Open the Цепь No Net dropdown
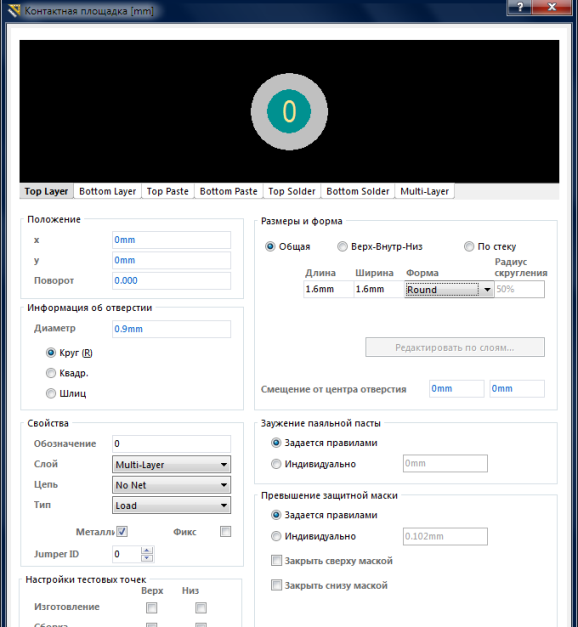Image resolution: width=578 pixels, height=627 pixels. tap(171, 485)
